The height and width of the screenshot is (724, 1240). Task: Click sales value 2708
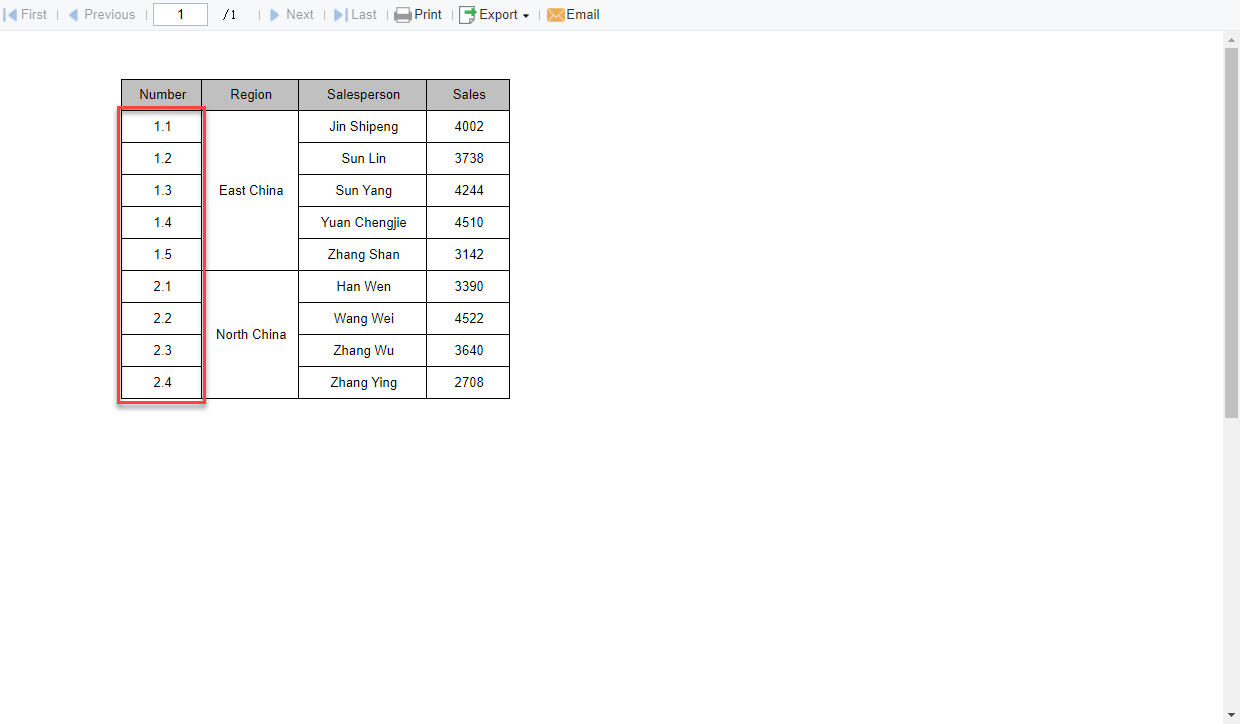[x=468, y=383]
